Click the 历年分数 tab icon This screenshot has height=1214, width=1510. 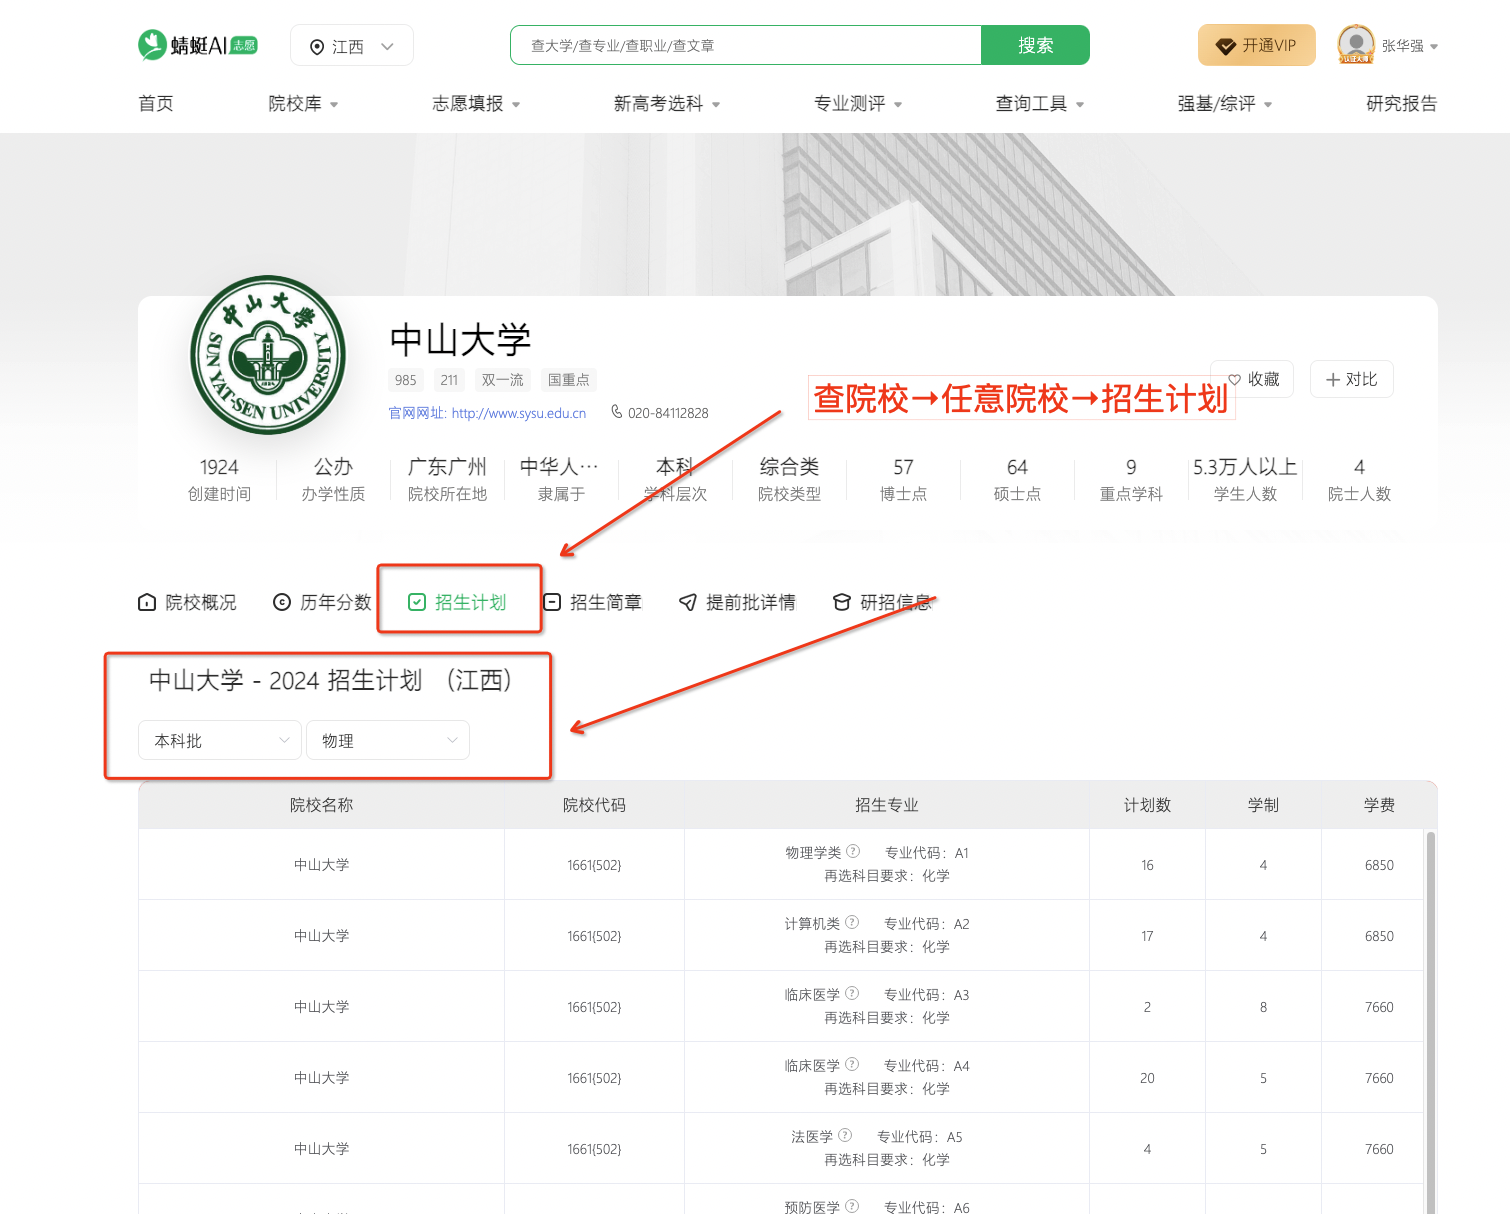[282, 602]
